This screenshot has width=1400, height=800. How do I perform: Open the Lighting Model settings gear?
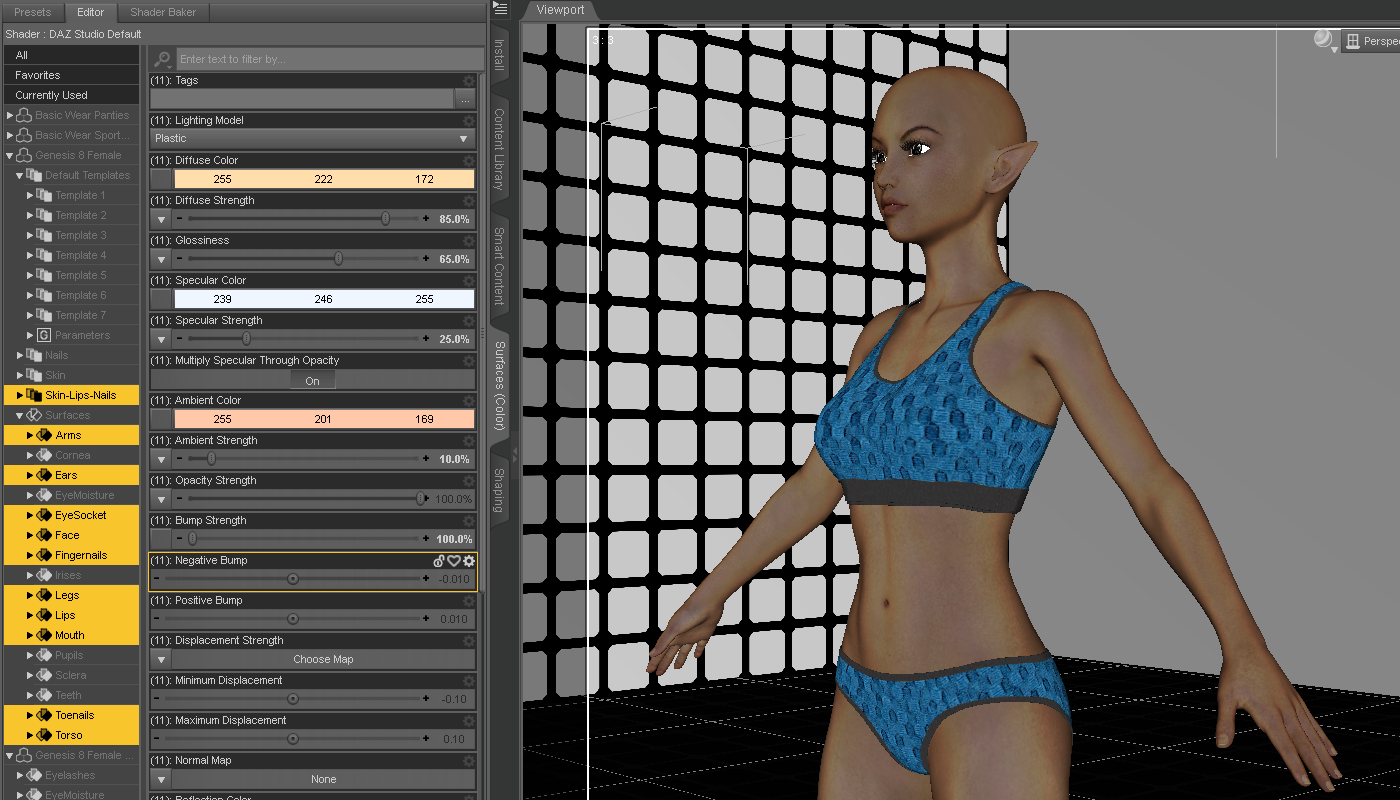tap(469, 121)
